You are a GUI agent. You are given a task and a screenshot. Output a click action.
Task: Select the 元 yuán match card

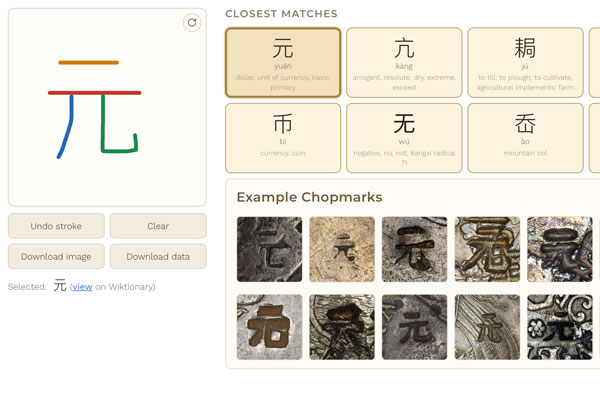tap(283, 62)
